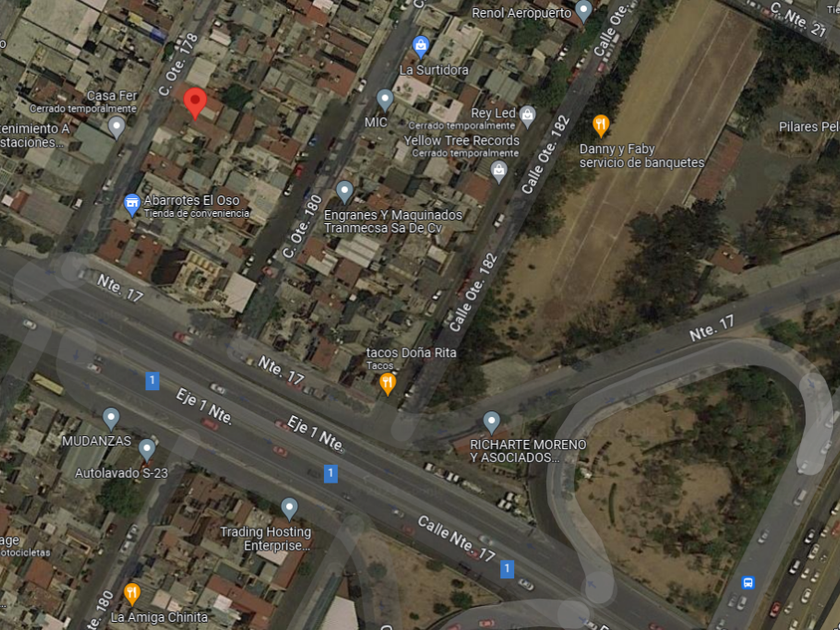840x630 pixels.
Task: Select the bus stop transit icon
Action: [748, 582]
